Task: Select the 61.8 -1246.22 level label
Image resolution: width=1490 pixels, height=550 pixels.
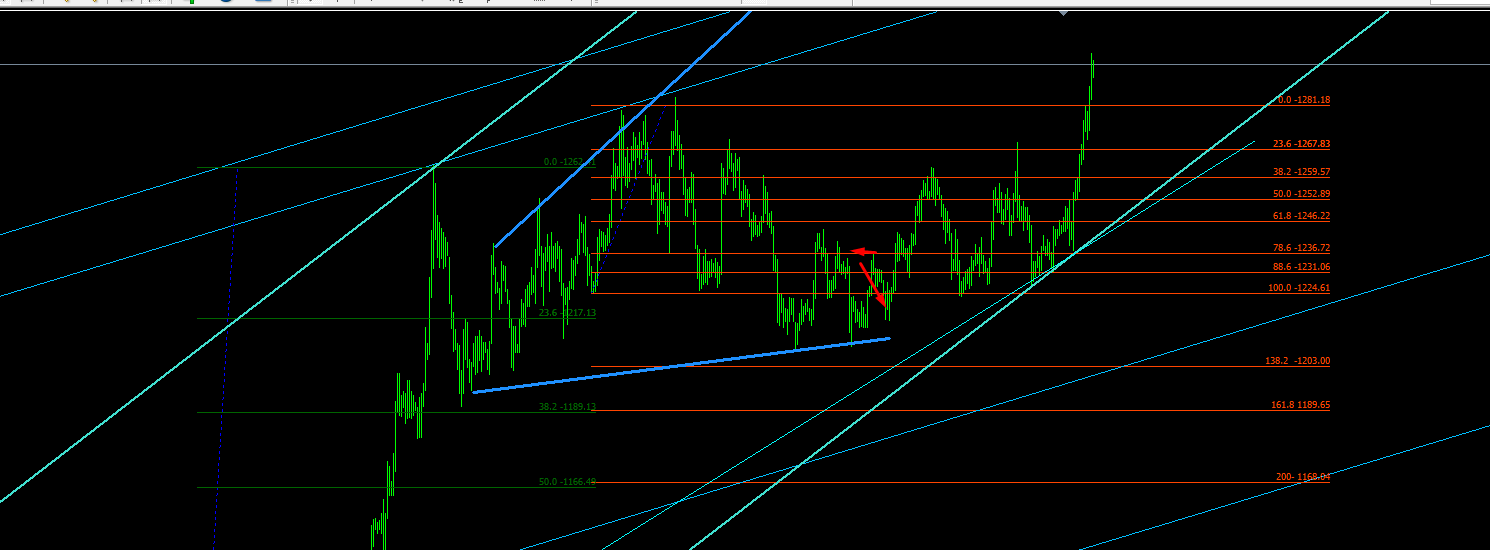Action: tap(1301, 216)
